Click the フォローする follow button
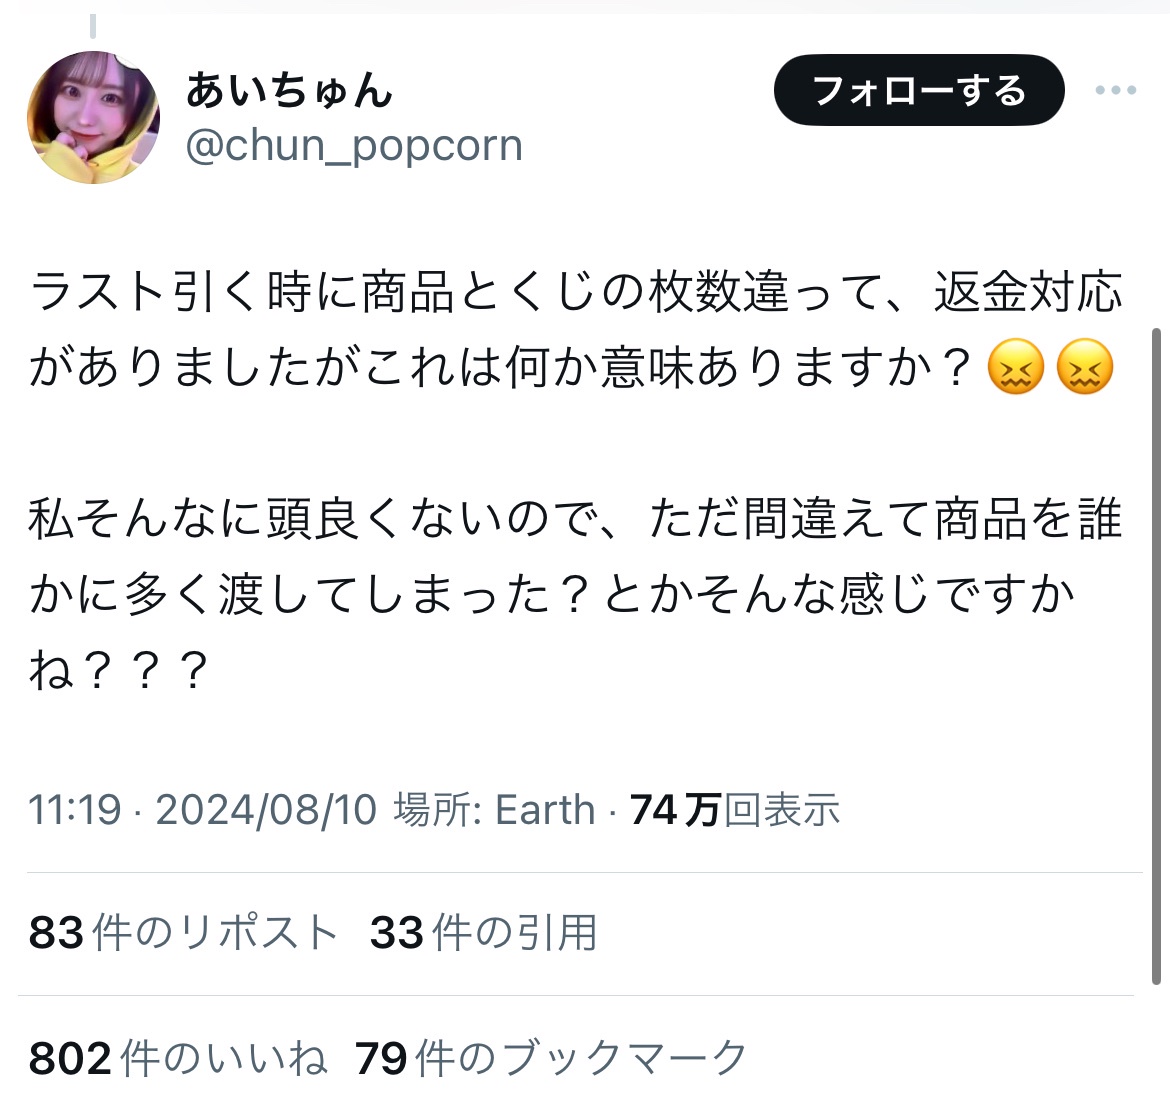1170x1104 pixels. pyautogui.click(x=919, y=90)
